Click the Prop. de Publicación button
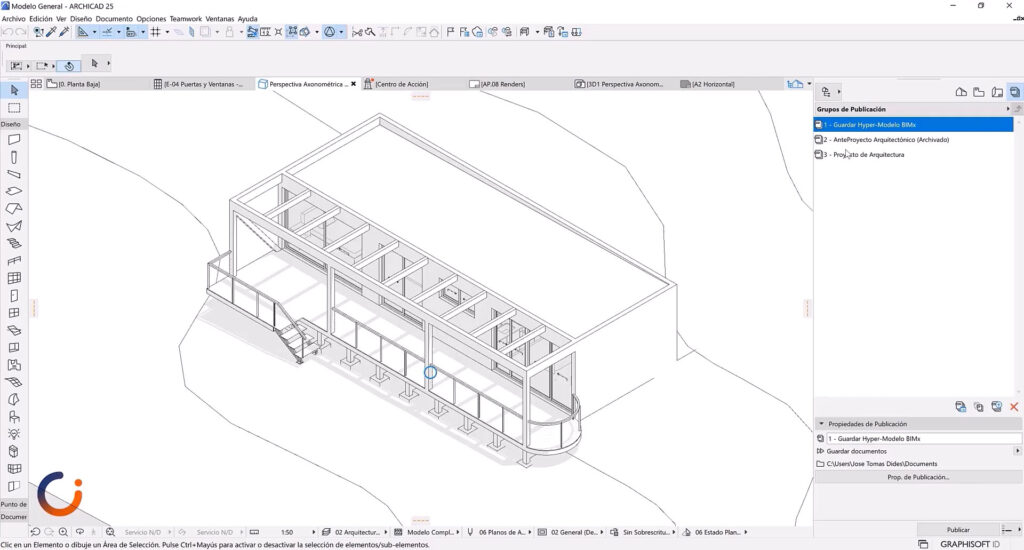Image resolution: width=1024 pixels, height=550 pixels. click(x=918, y=477)
